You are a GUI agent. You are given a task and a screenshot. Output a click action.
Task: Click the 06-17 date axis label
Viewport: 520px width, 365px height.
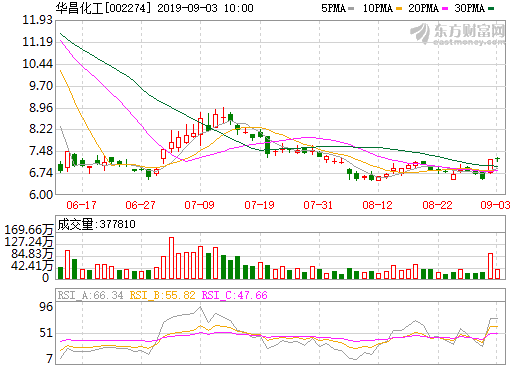pos(81,205)
